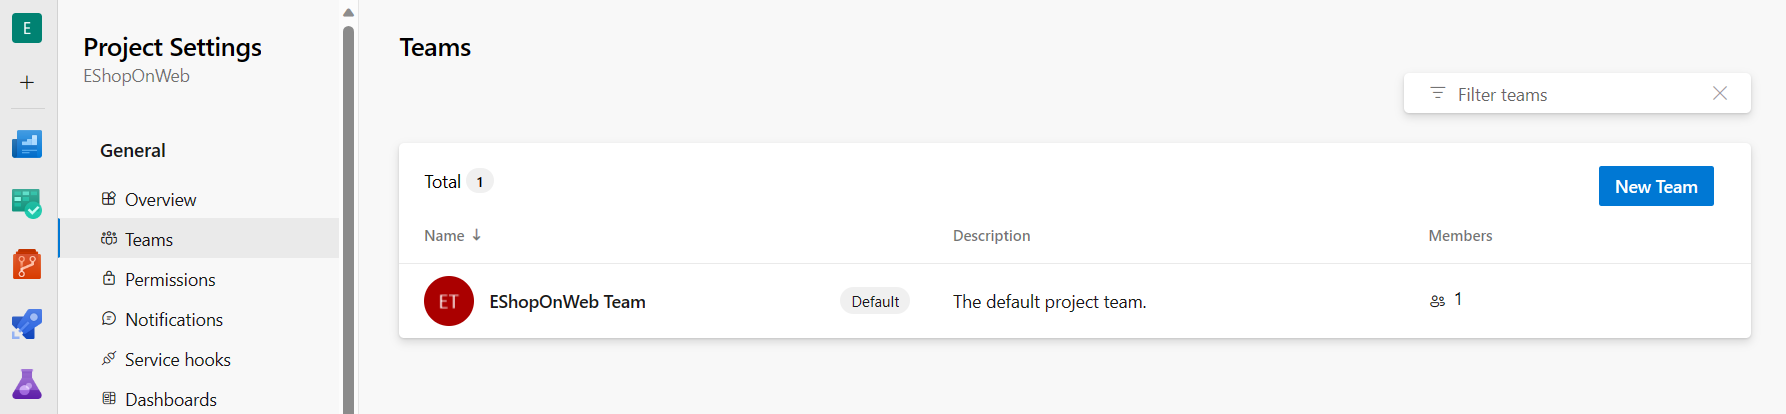Open Service hooks settings
Viewport: 1786px width, 414px height.
coord(177,359)
